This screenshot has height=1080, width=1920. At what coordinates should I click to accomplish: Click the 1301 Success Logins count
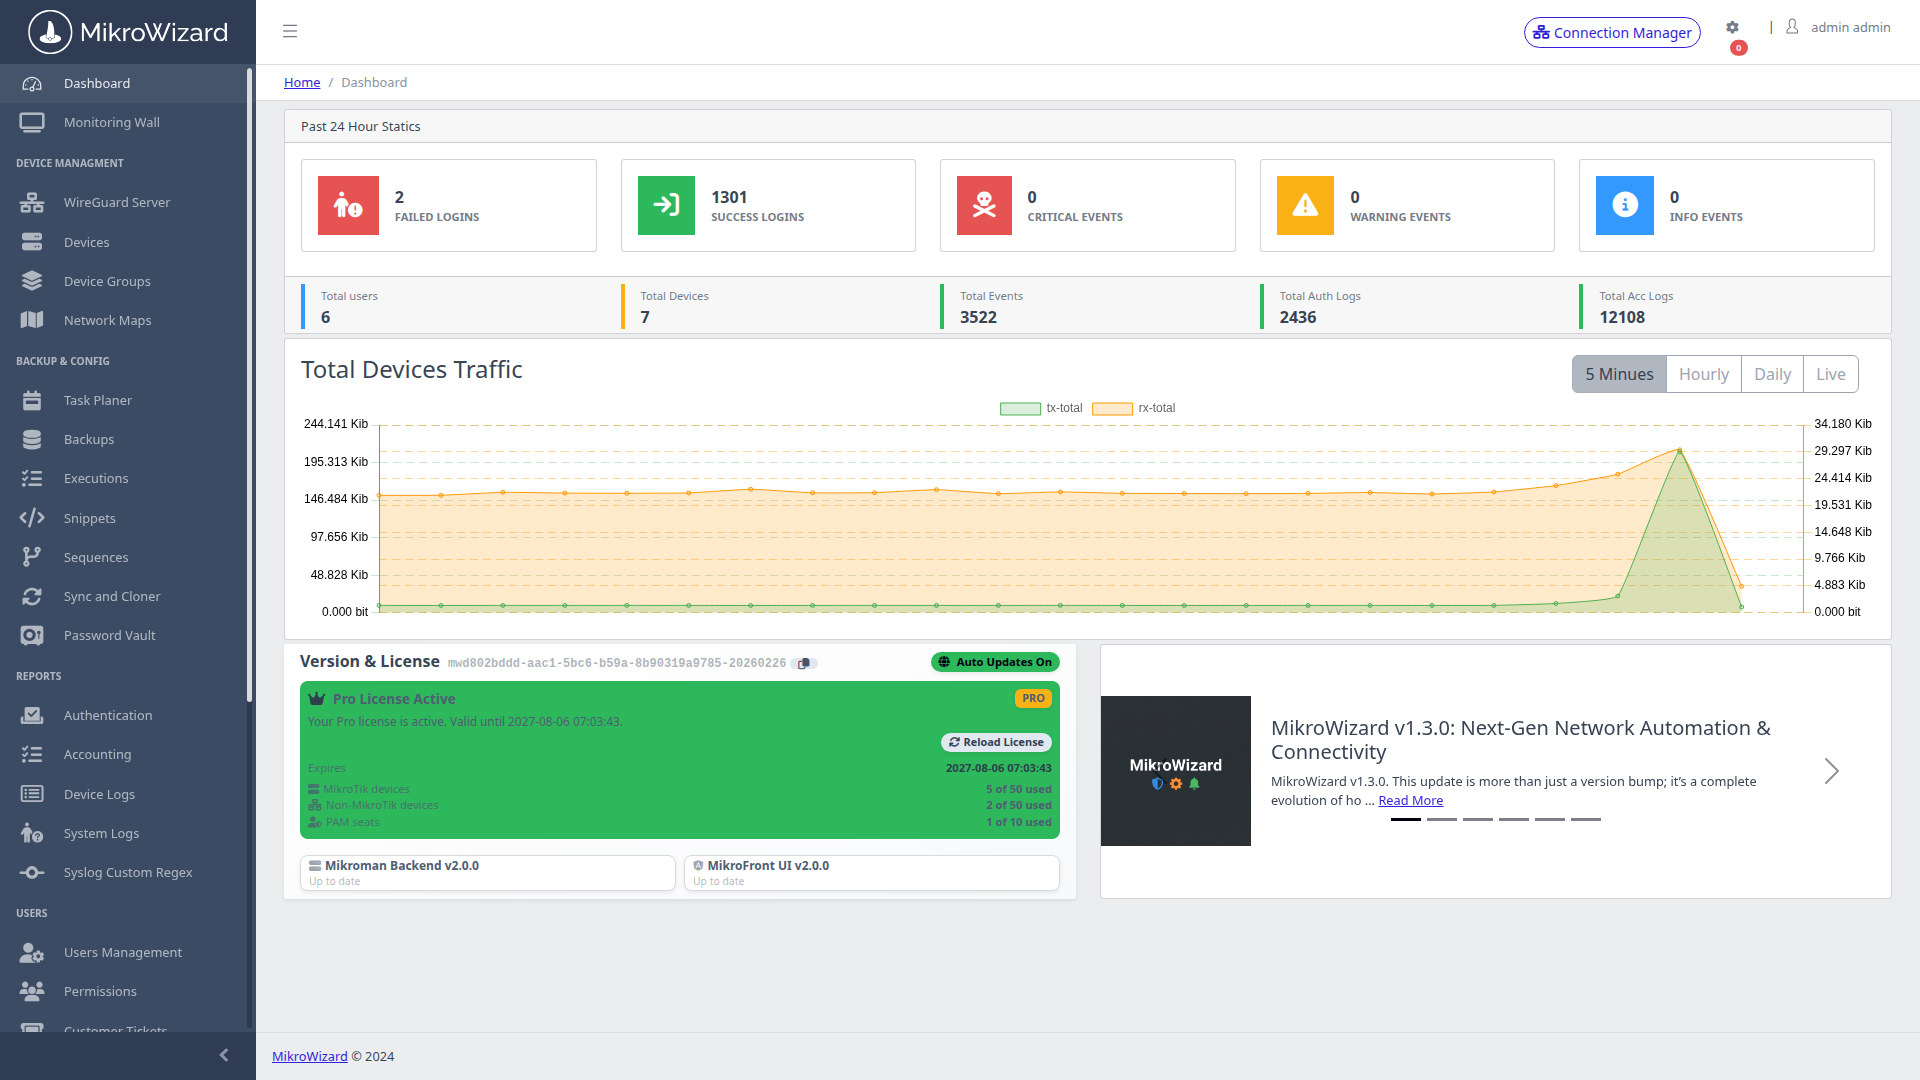pyautogui.click(x=729, y=198)
